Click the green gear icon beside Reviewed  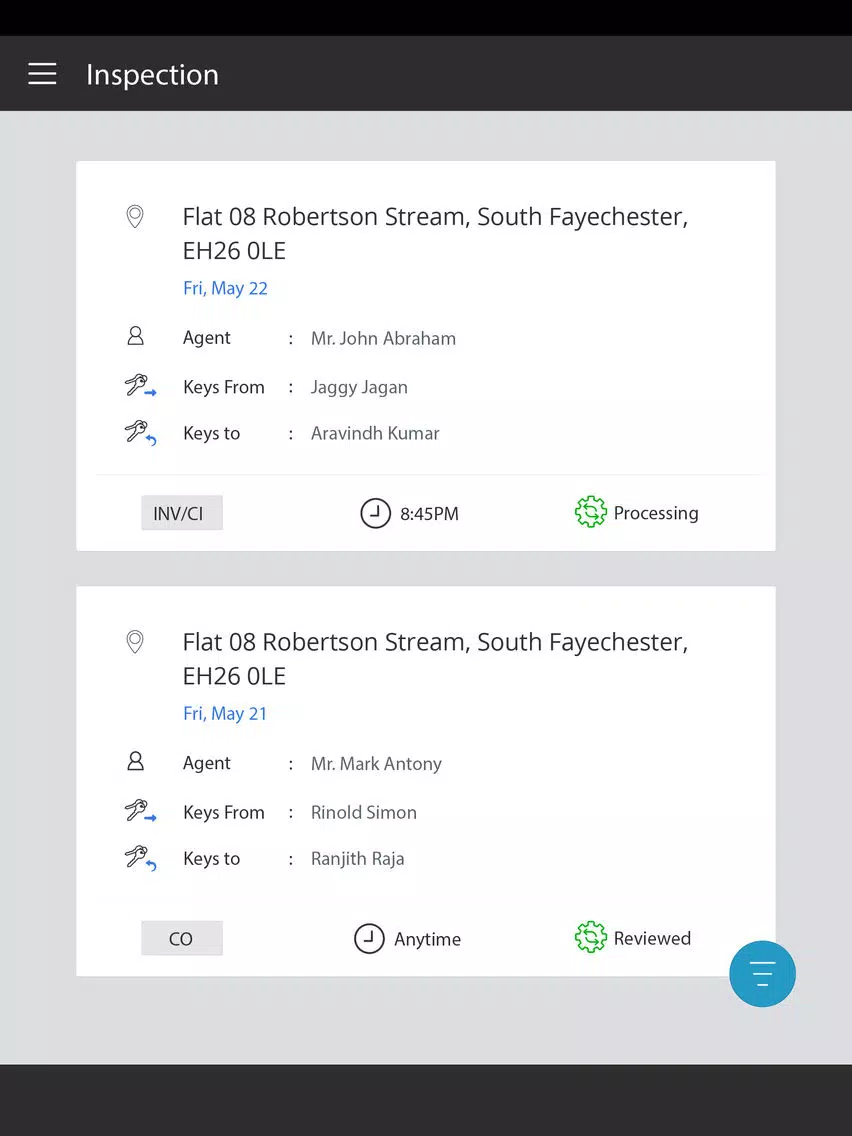point(590,937)
